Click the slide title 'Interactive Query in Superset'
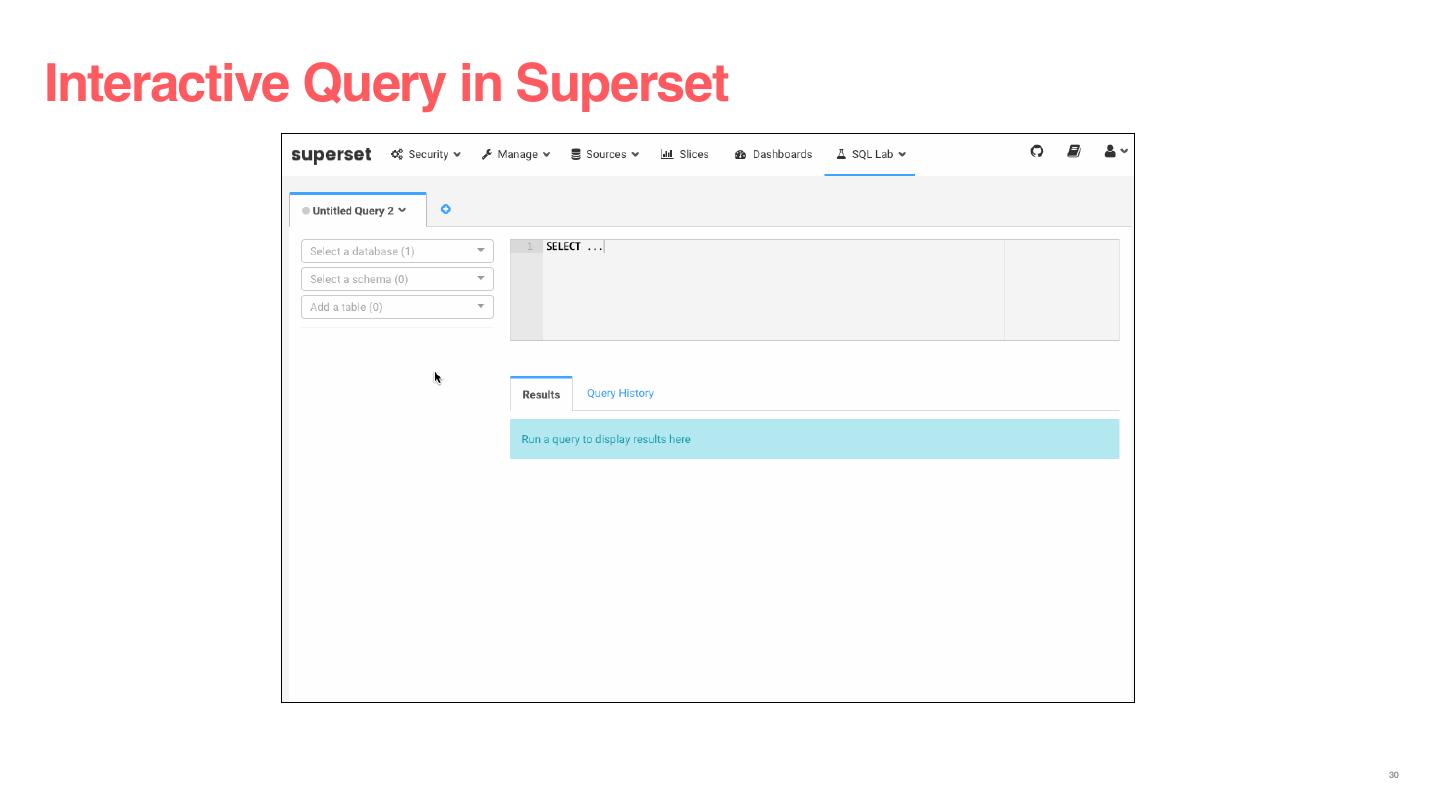This screenshot has width=1440, height=810. [x=386, y=83]
